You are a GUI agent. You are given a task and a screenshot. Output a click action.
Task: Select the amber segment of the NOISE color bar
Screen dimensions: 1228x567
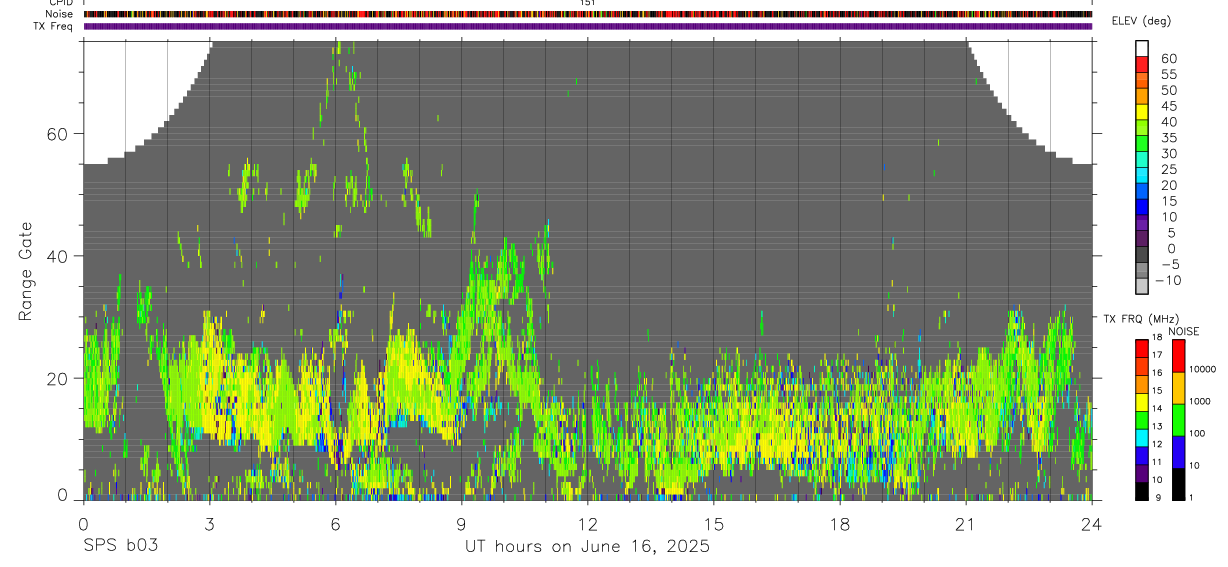tap(1178, 388)
